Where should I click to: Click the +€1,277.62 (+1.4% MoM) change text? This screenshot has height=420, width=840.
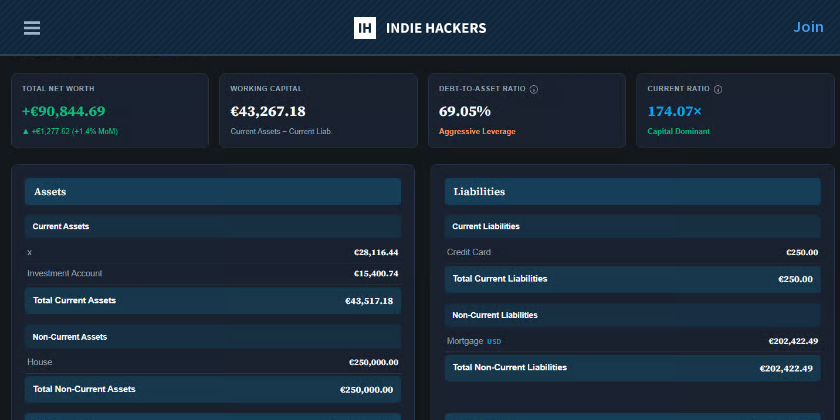pyautogui.click(x=70, y=131)
